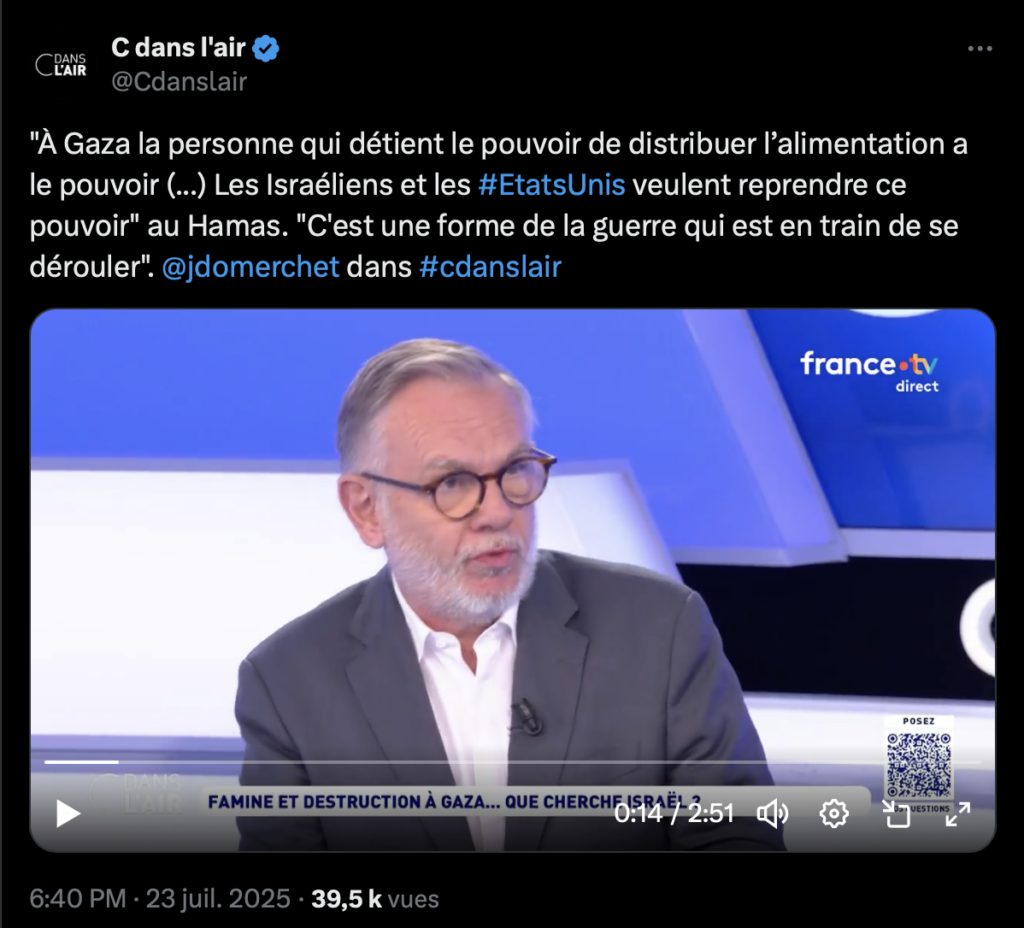Mute the video sound
This screenshot has height=928, width=1024.
pos(773,814)
